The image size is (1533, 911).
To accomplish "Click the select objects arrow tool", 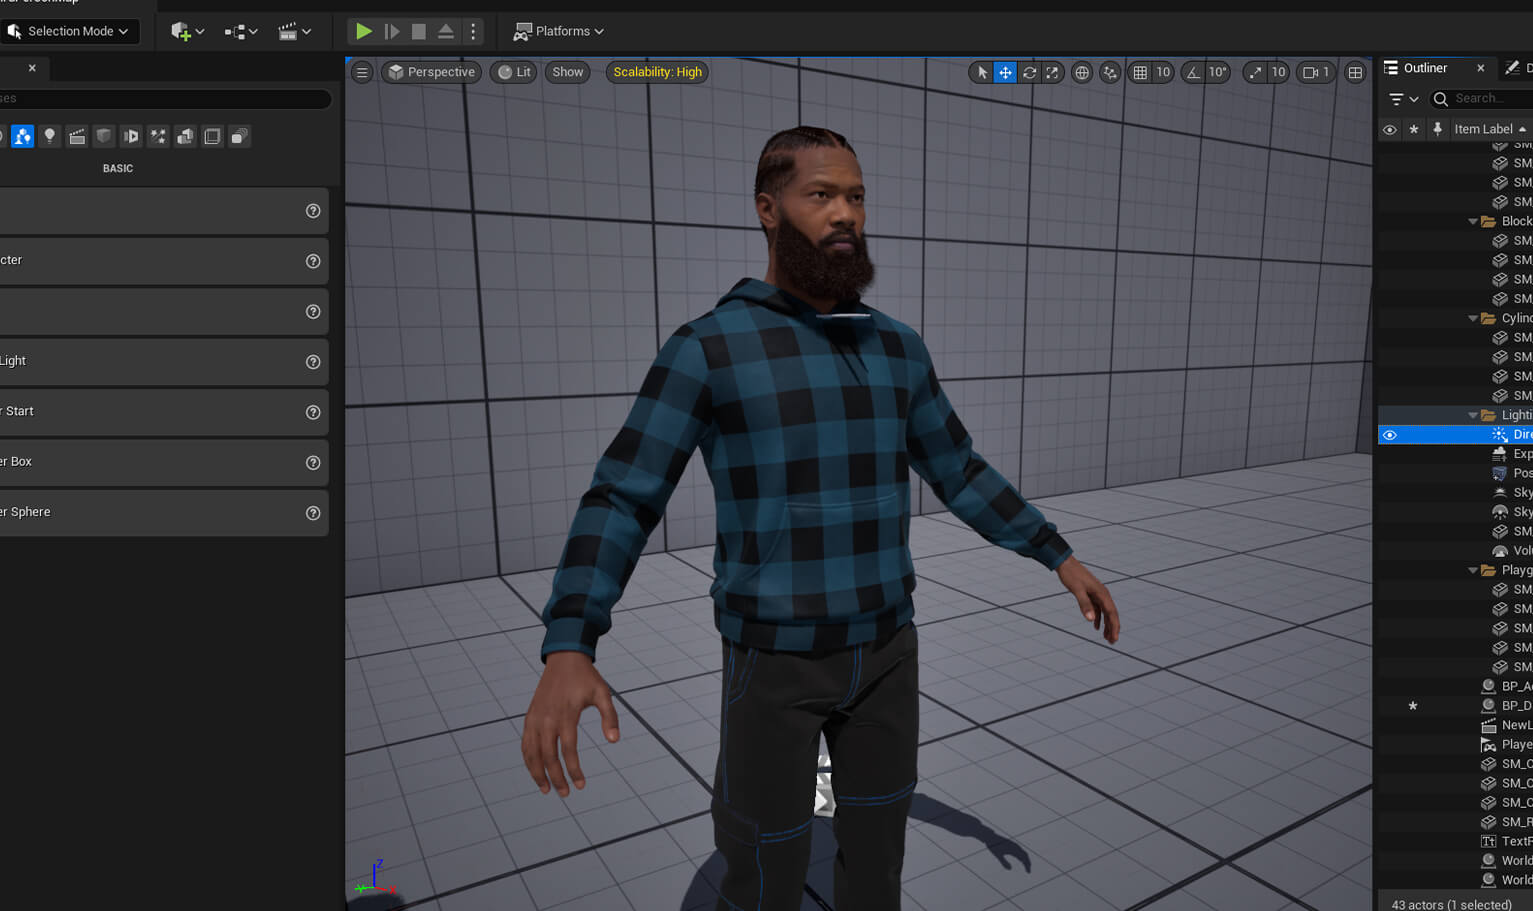I will pos(982,72).
